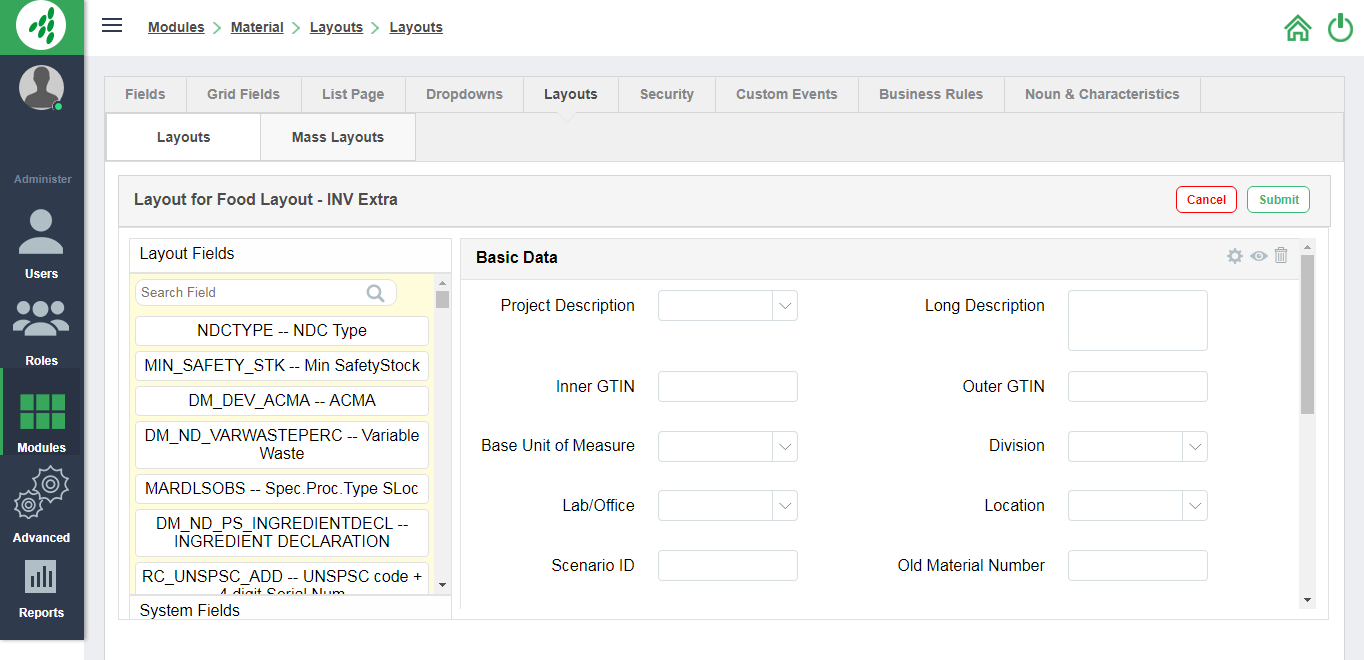Open Basic Data section settings gear
The image size is (1364, 660).
[x=1235, y=256]
